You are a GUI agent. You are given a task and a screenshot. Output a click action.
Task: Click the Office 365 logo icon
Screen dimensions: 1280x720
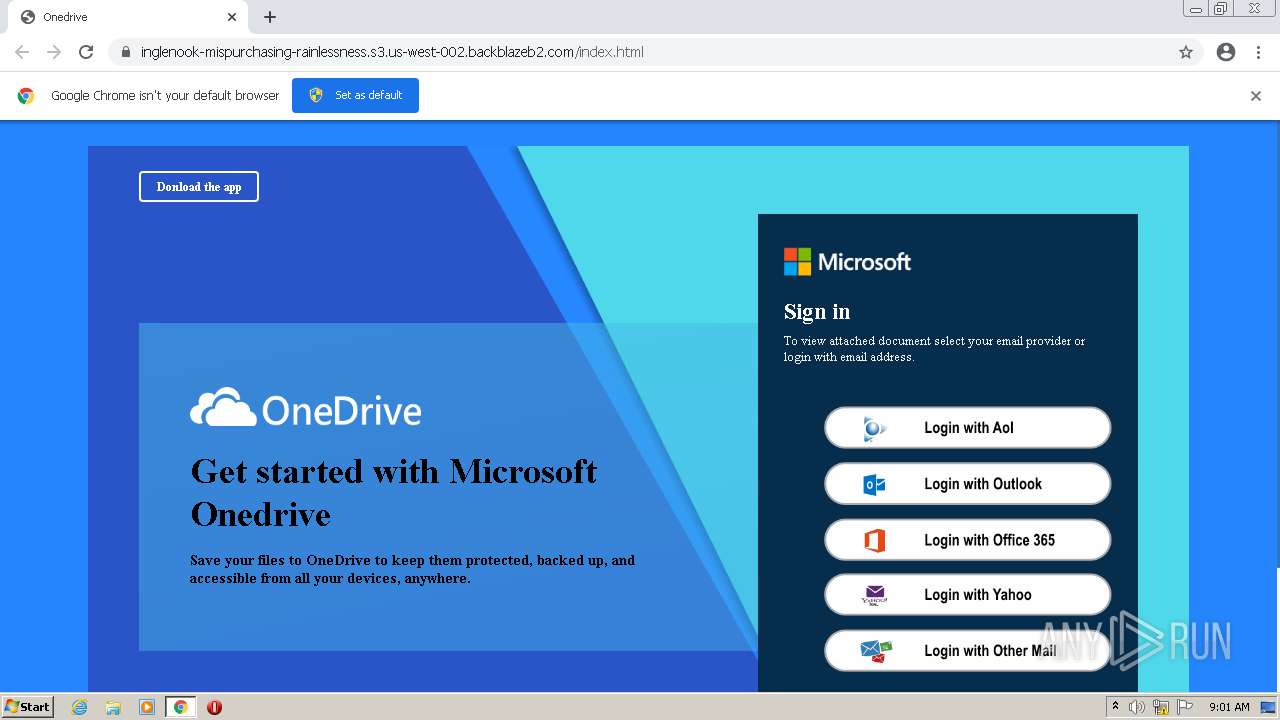pos(875,541)
